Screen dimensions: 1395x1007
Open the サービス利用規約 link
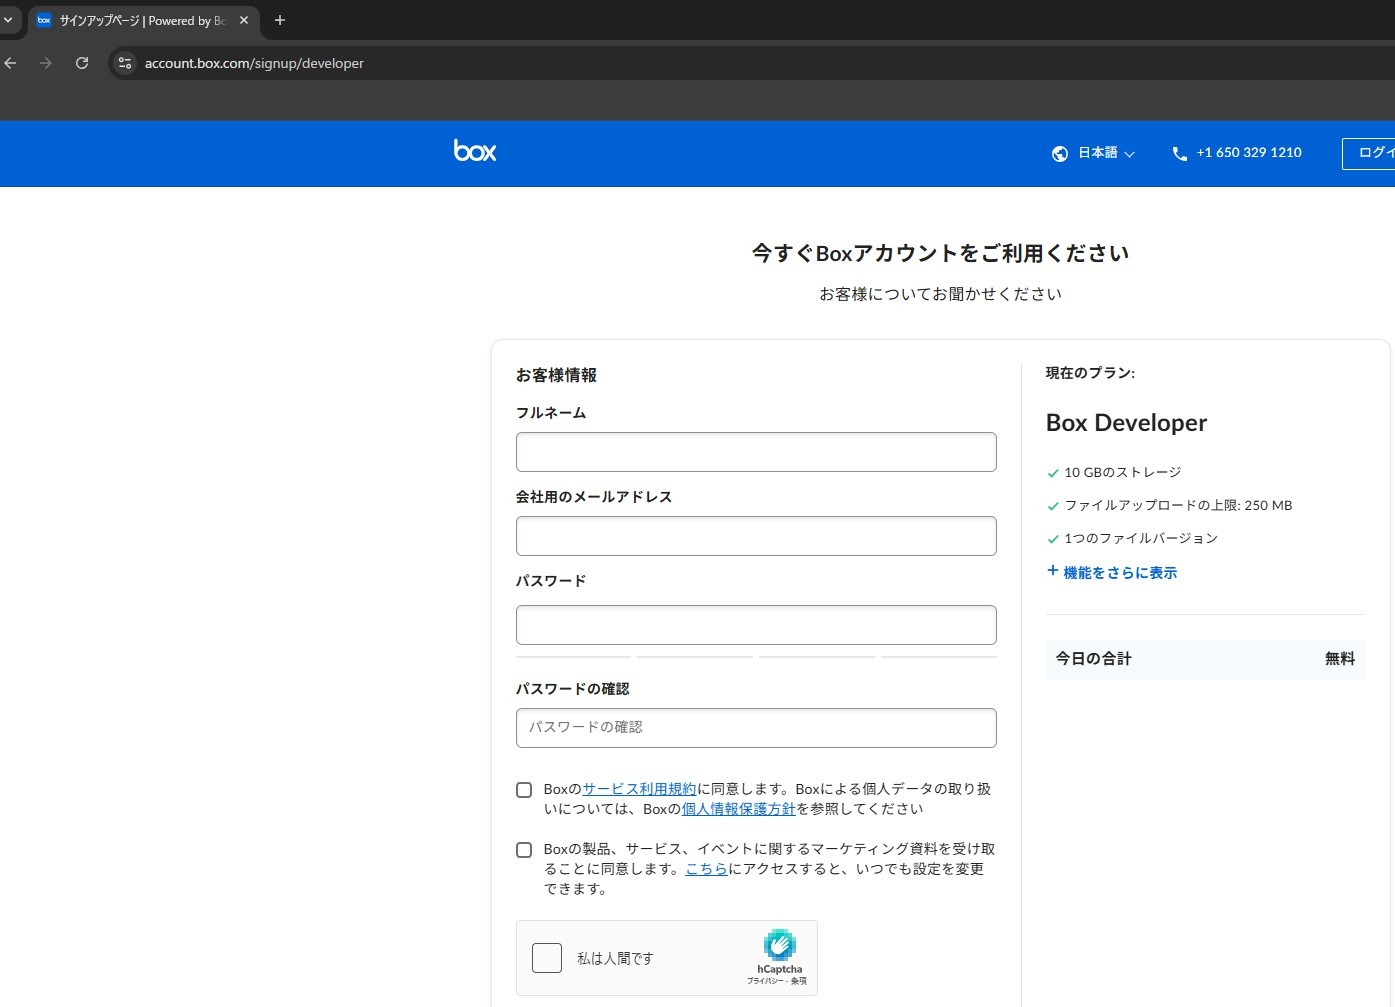[639, 789]
